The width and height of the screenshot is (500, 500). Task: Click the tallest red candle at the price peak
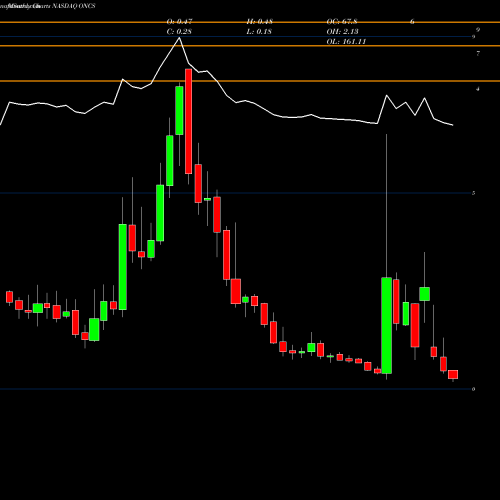tap(188, 121)
